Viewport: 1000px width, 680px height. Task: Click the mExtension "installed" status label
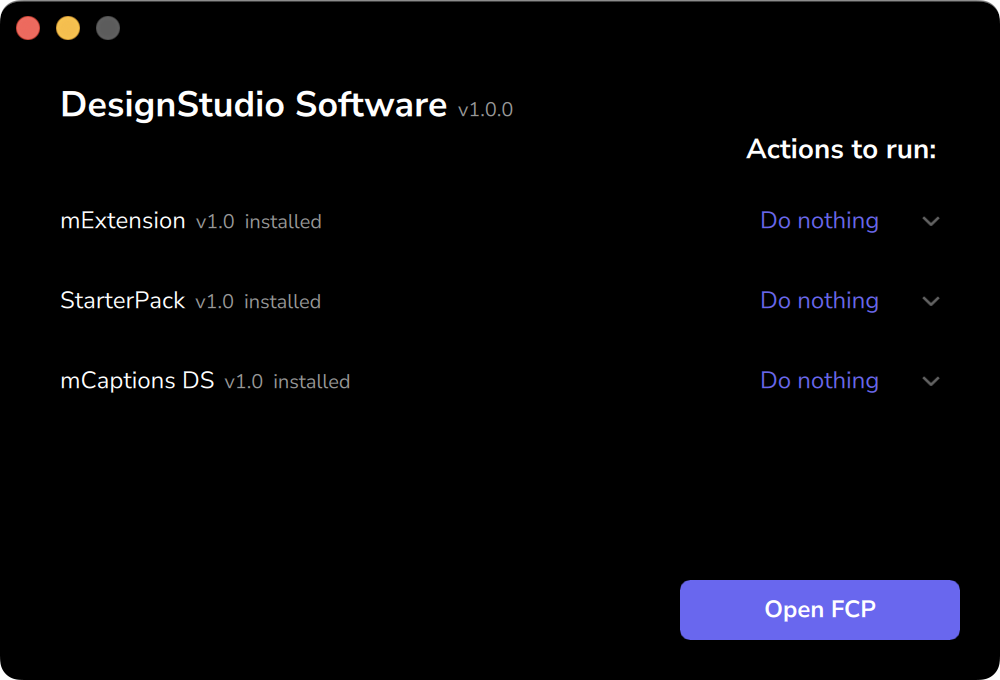[x=283, y=222]
